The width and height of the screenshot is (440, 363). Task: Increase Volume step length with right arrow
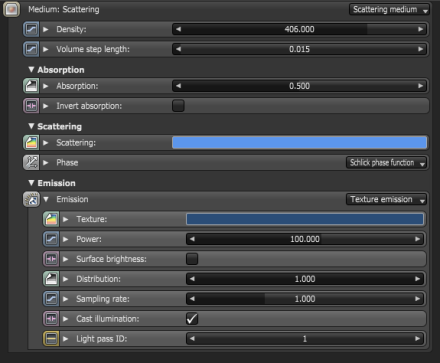point(420,49)
